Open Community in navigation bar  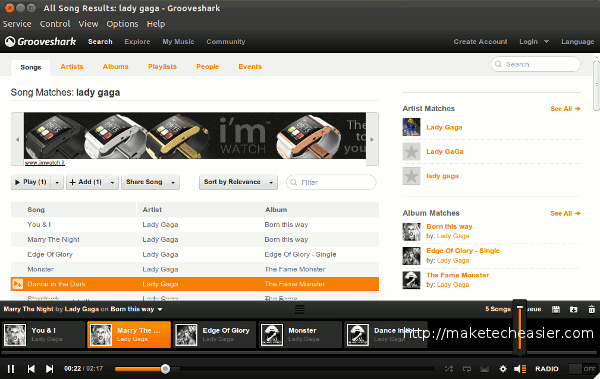pos(226,41)
